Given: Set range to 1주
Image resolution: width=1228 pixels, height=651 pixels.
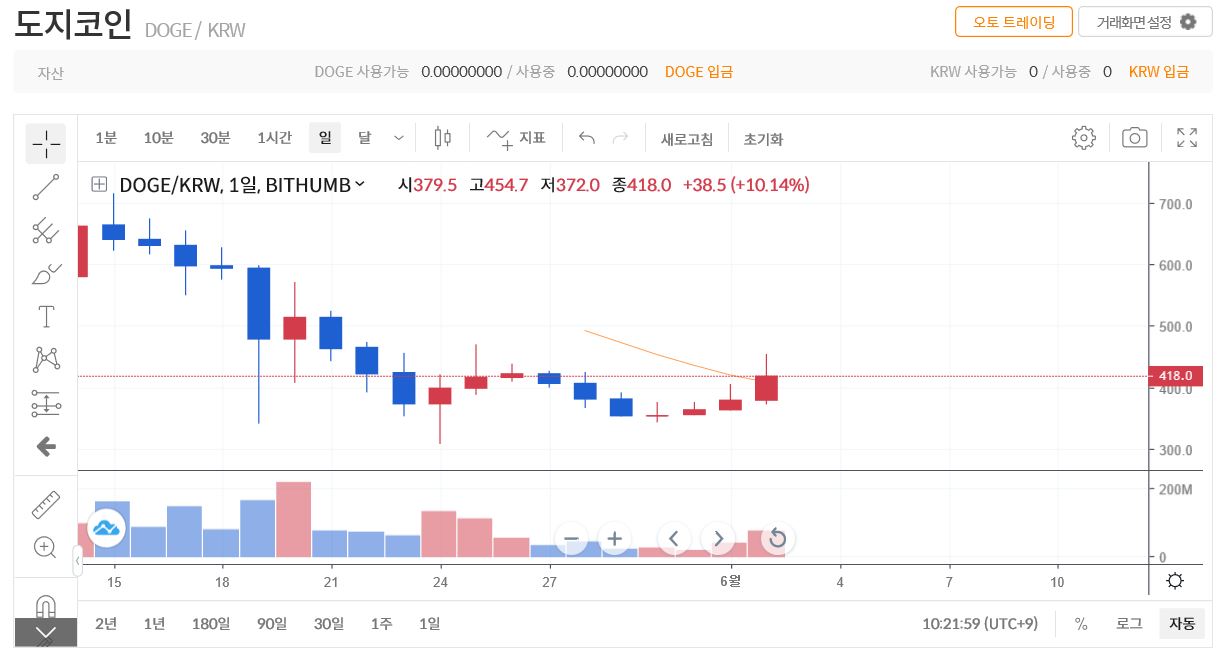Looking at the screenshot, I should point(381,624).
